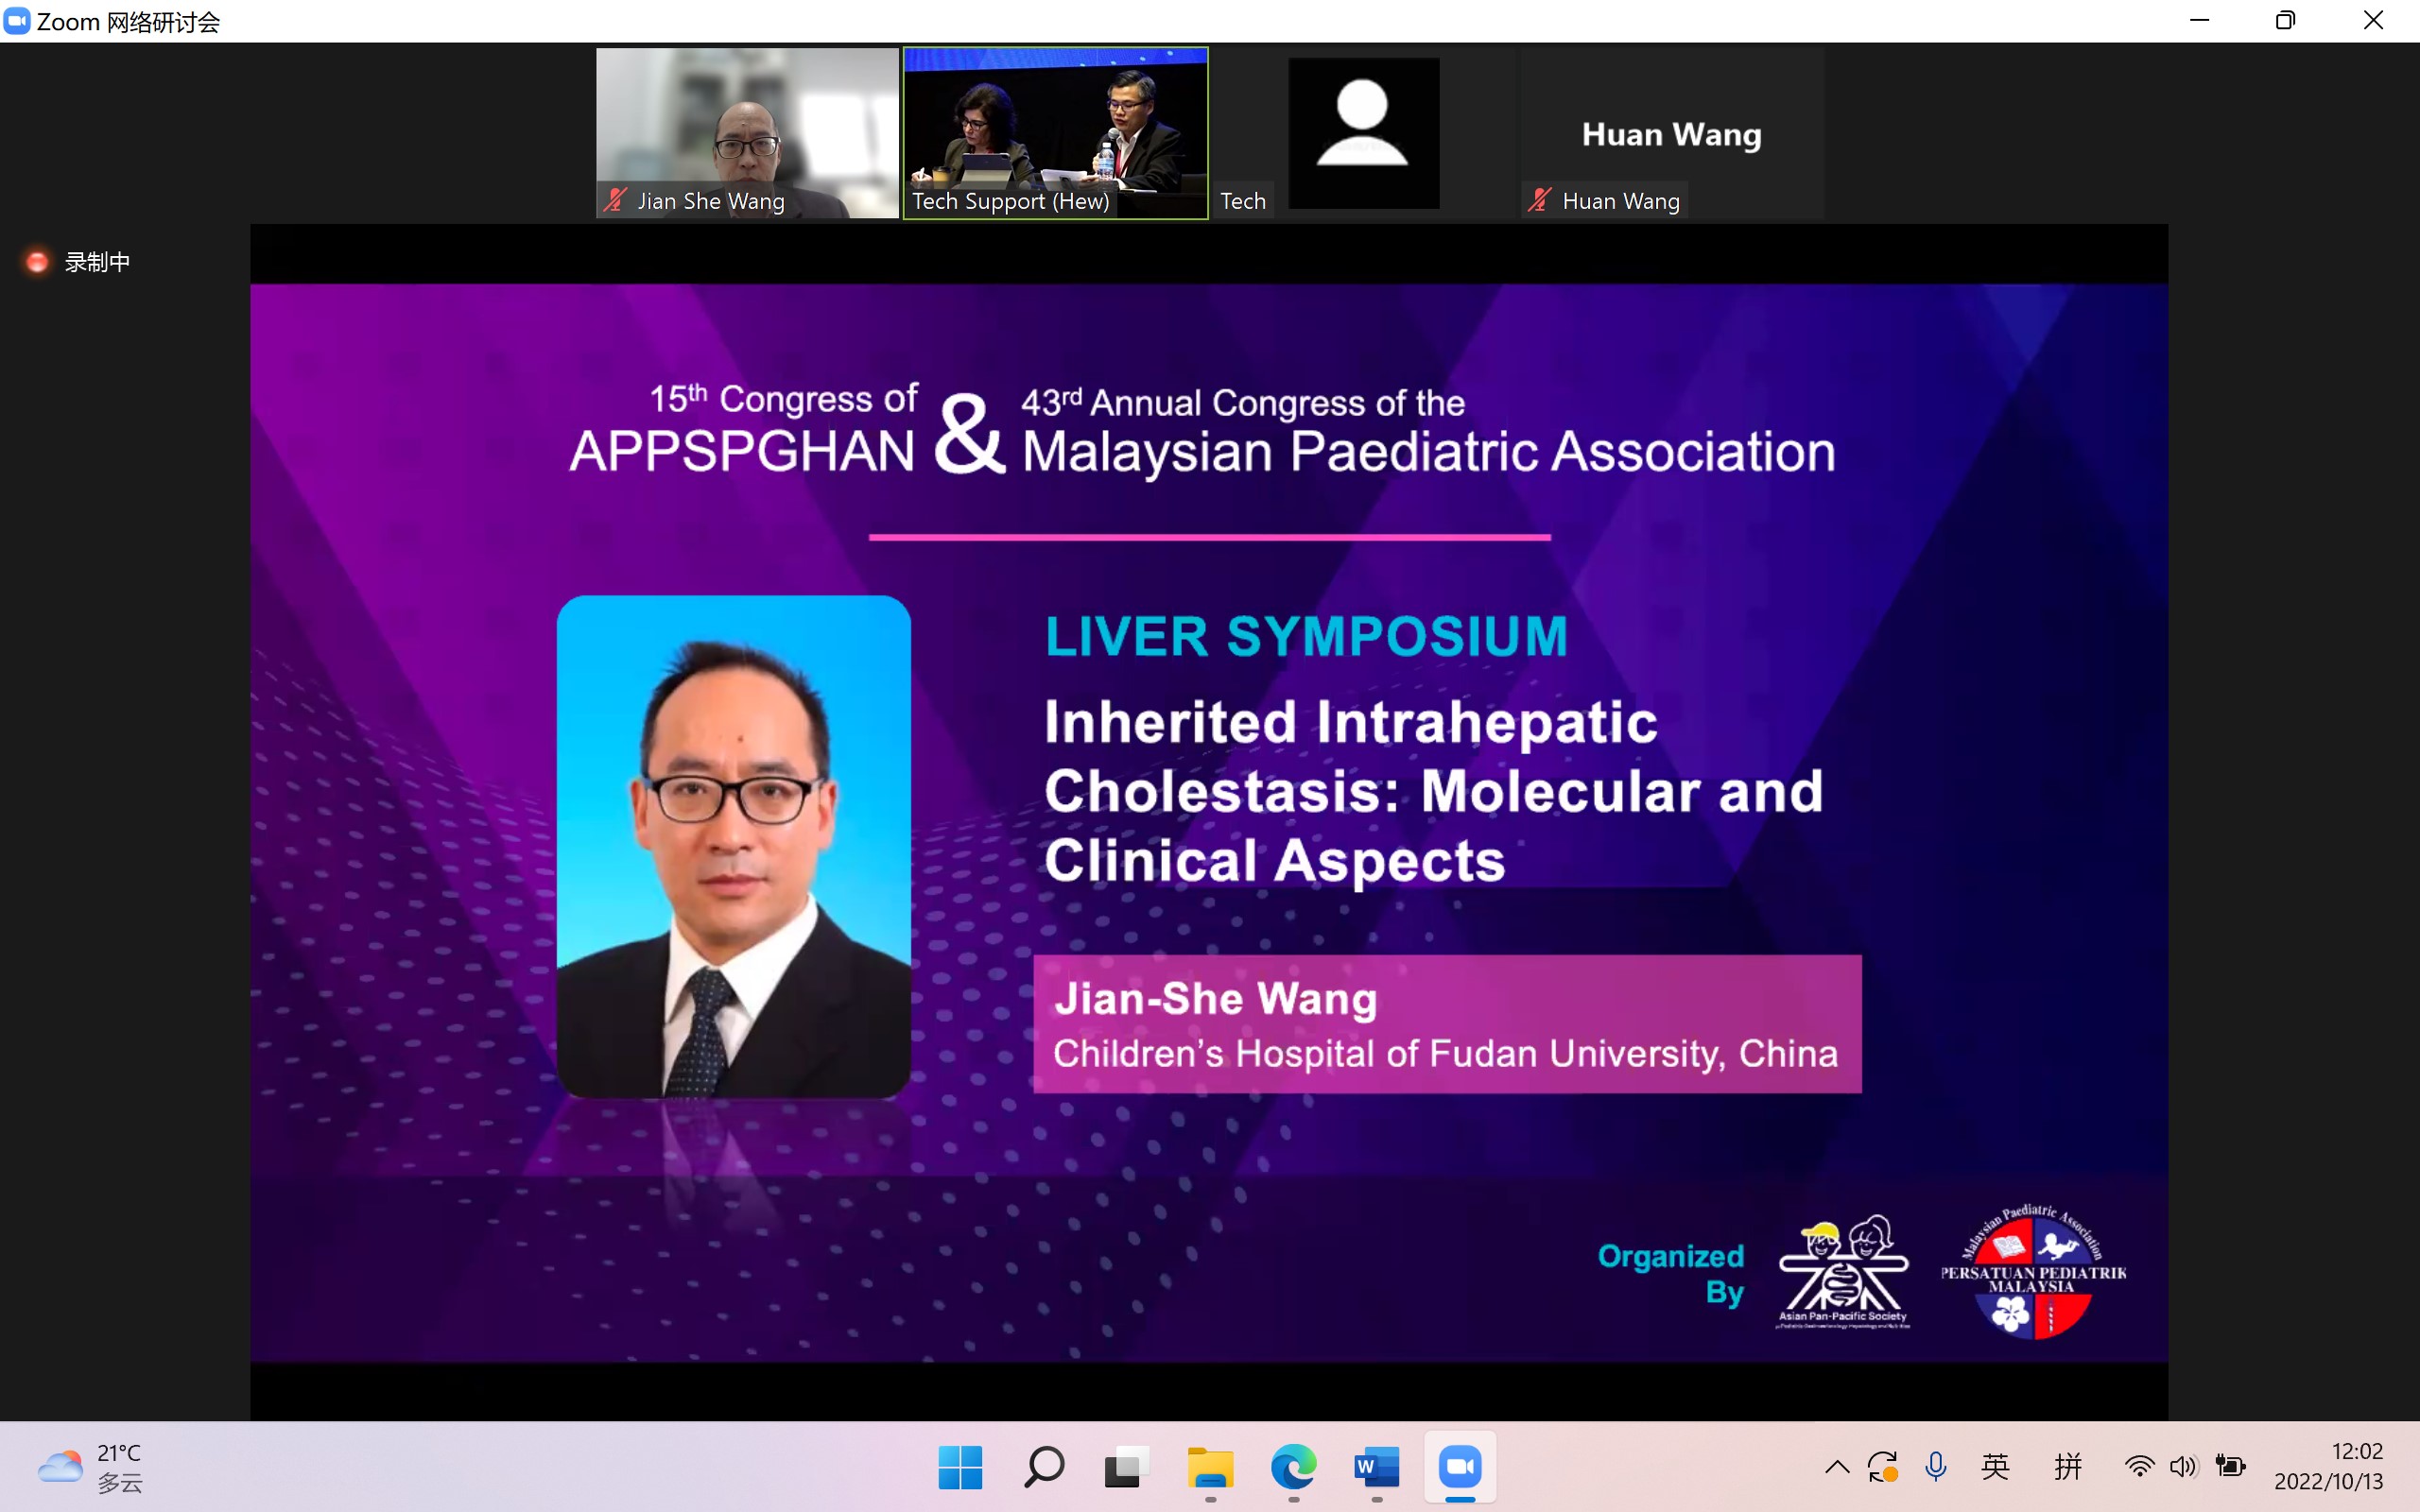Click the 录制中 recording status text
Image resolution: width=2420 pixels, height=1512 pixels.
[97, 262]
